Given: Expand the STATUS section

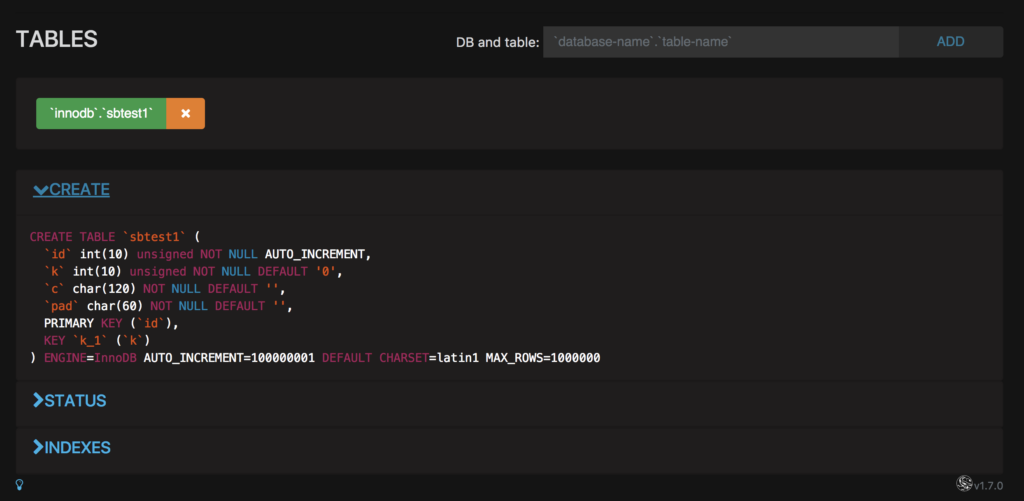Looking at the screenshot, I should [x=69, y=401].
